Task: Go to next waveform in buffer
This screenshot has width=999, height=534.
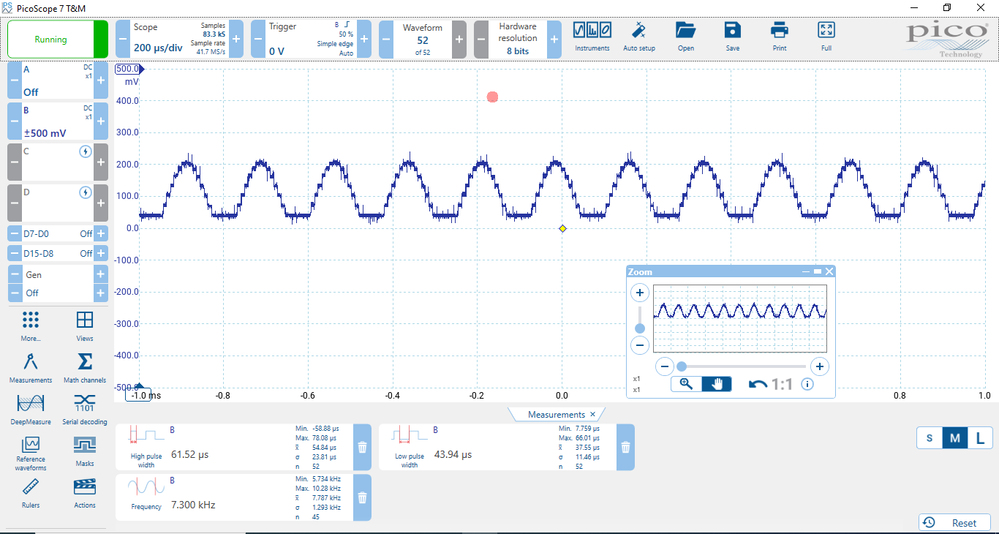Action: click(459, 39)
